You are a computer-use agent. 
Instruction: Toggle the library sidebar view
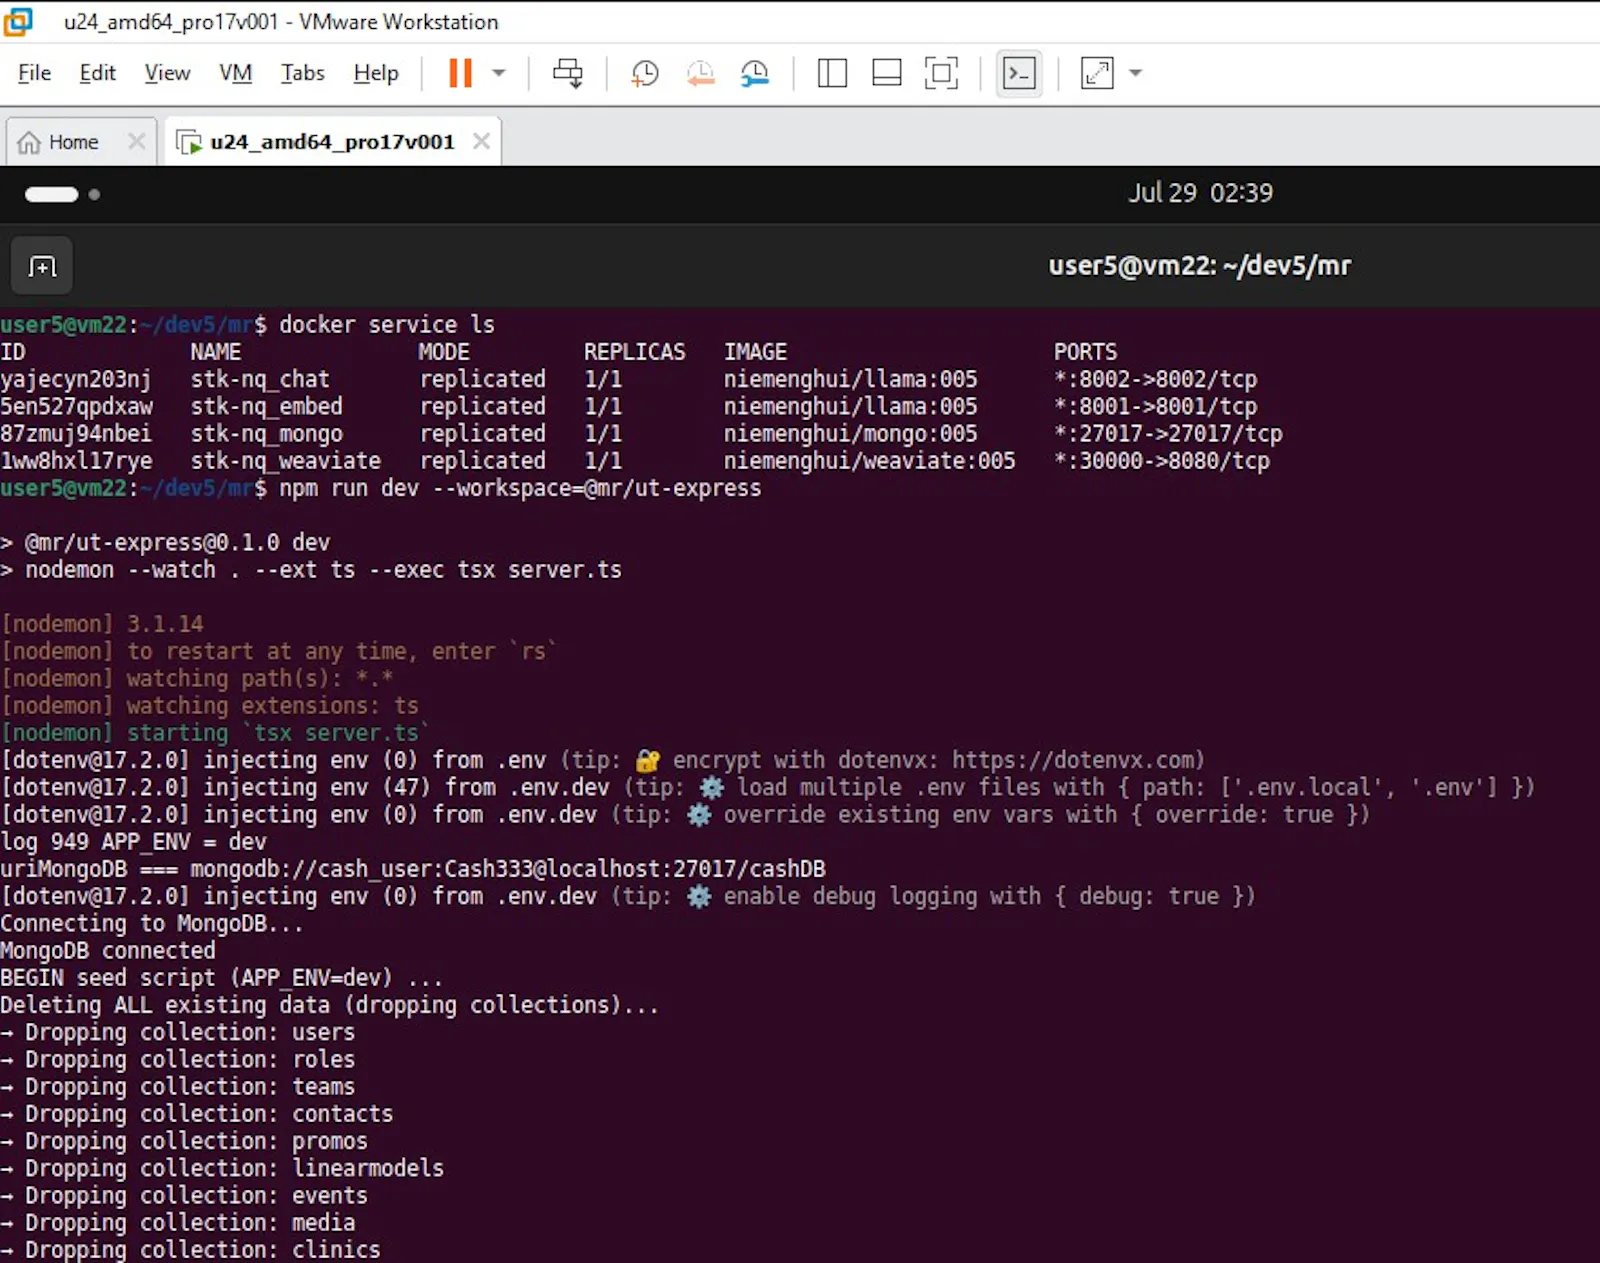[832, 73]
